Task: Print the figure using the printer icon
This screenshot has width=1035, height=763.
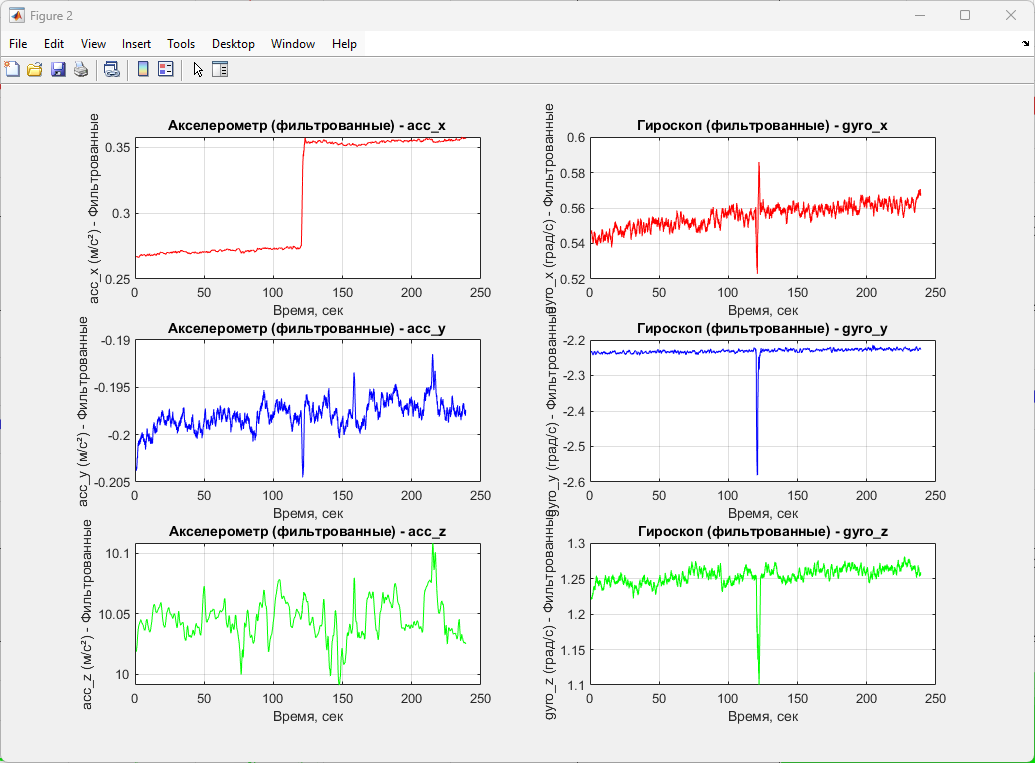Action: [81, 69]
